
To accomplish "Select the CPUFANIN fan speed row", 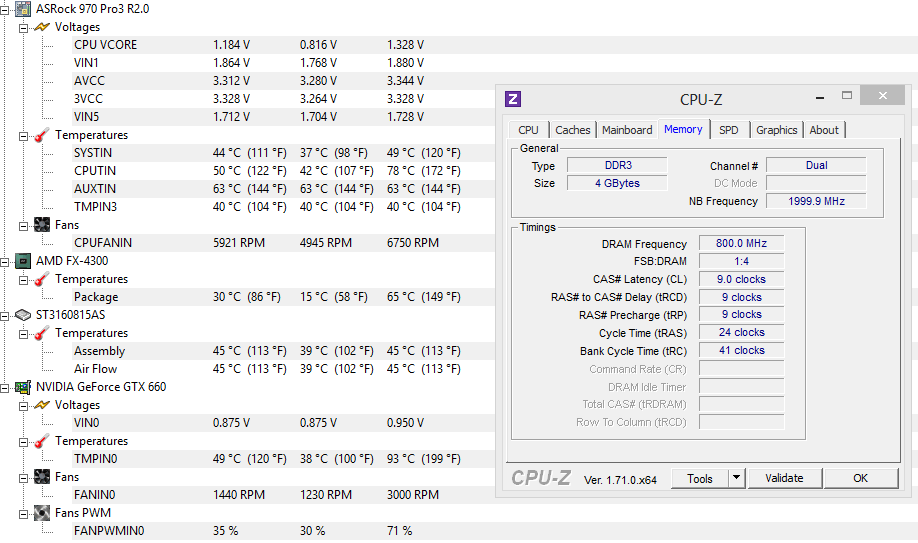I will 283,243.
